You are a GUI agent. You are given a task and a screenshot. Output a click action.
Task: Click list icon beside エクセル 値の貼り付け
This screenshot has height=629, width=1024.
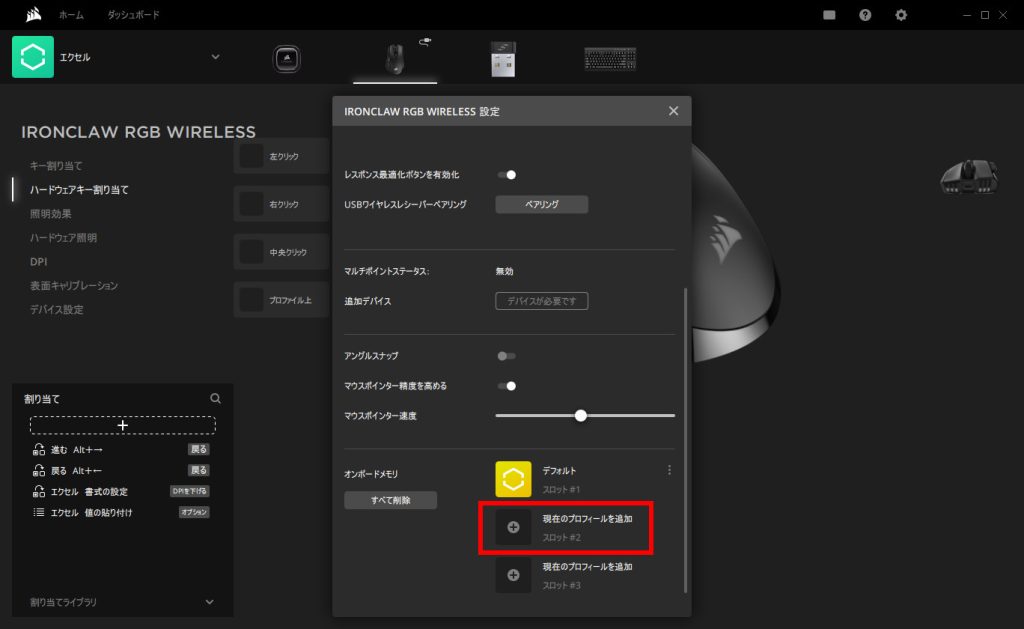click(39, 512)
